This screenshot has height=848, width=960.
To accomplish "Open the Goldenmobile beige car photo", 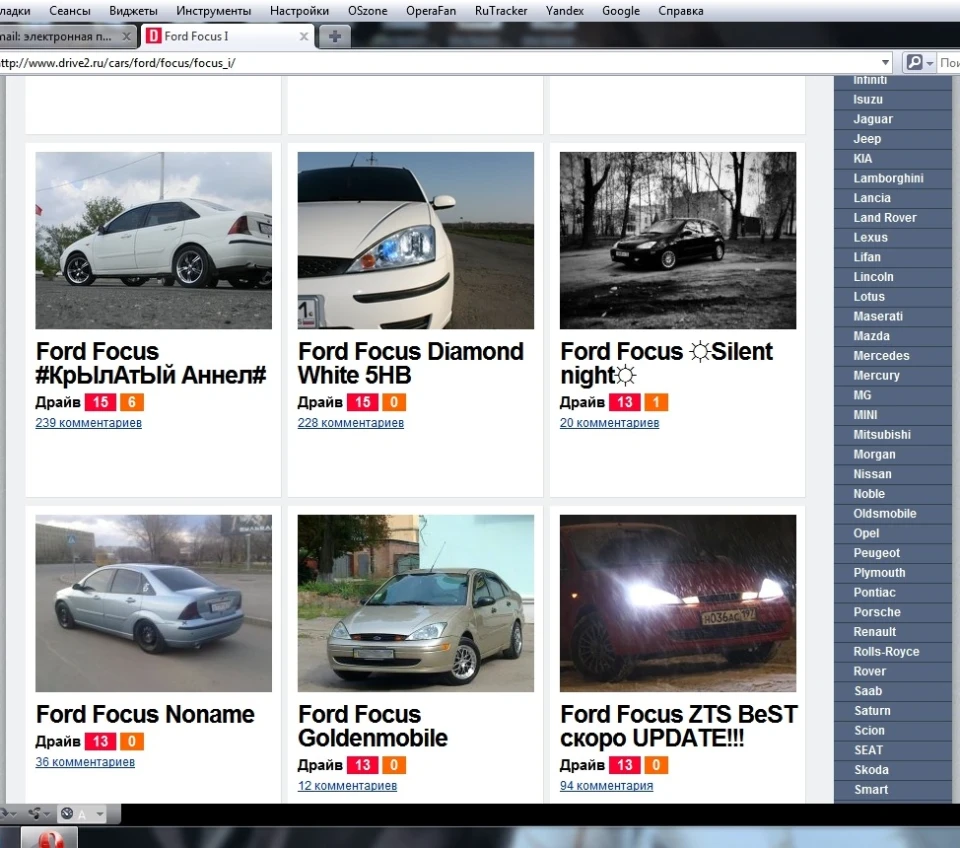I will click(x=416, y=603).
